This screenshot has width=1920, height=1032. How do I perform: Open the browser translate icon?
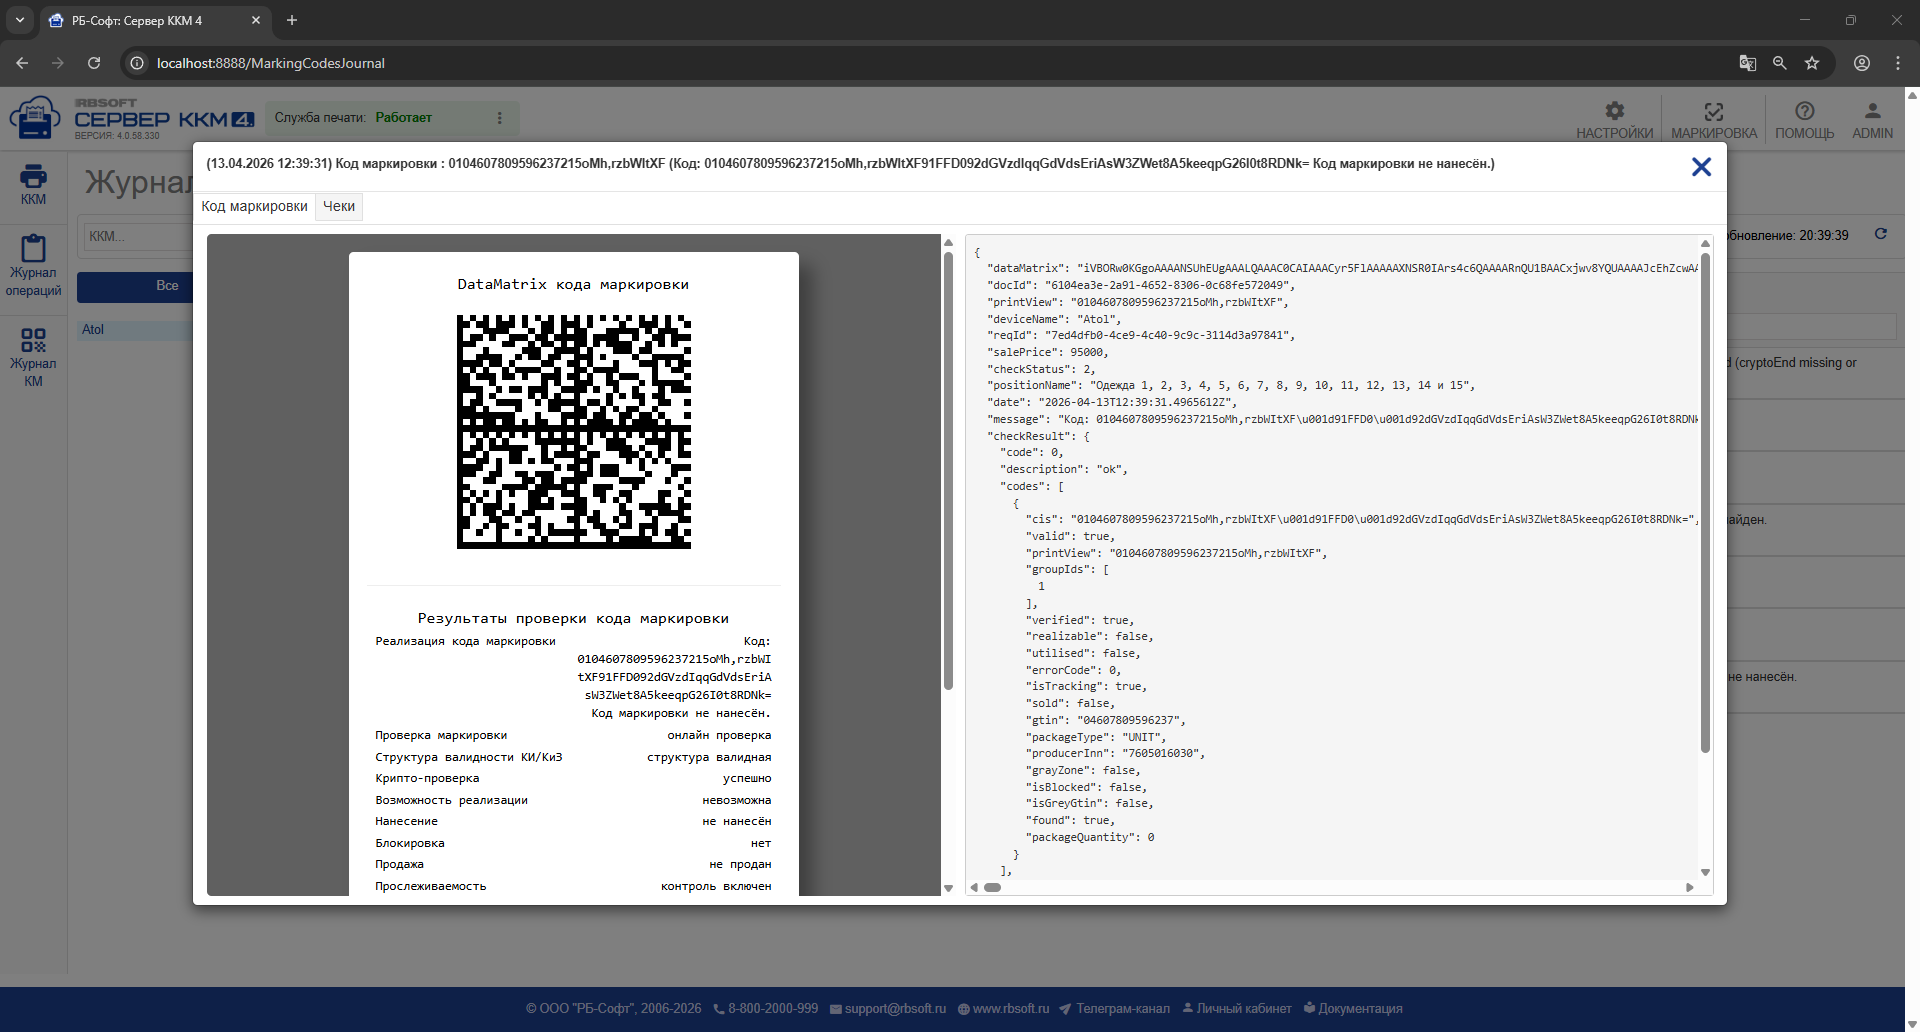click(1748, 63)
